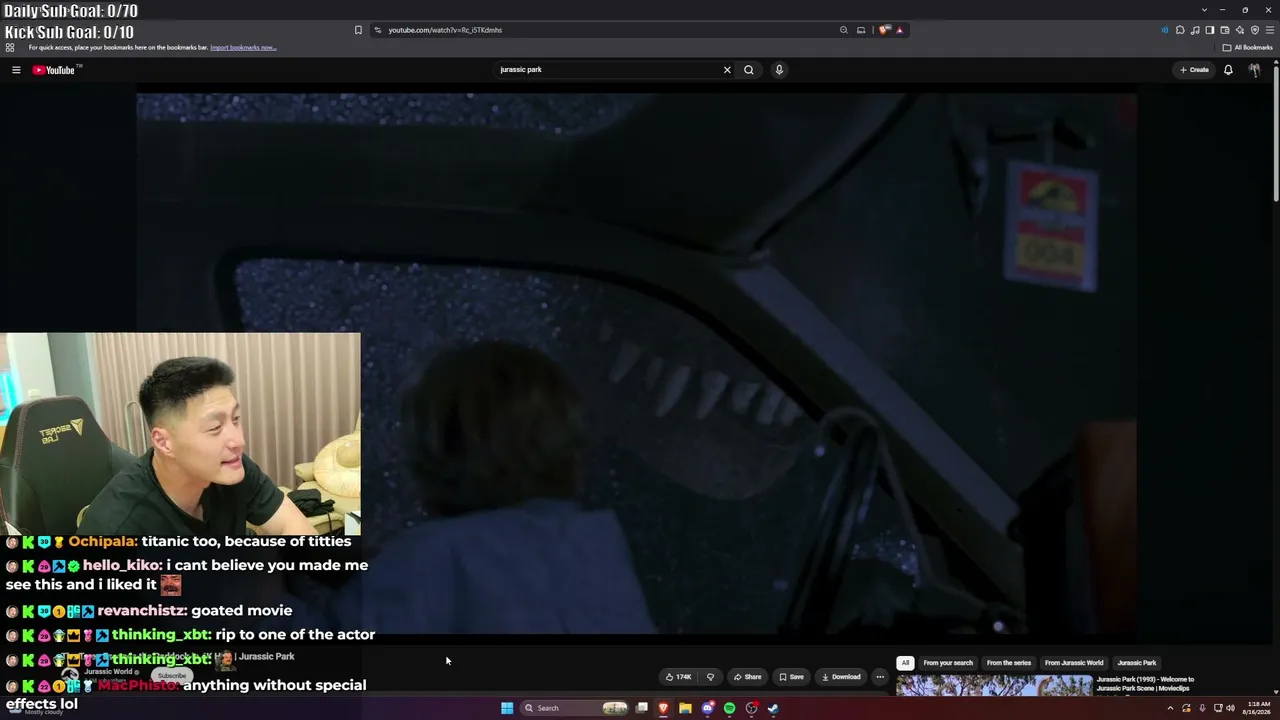Select the 'All' filter chip
This screenshot has height=720, width=1280.
click(905, 663)
